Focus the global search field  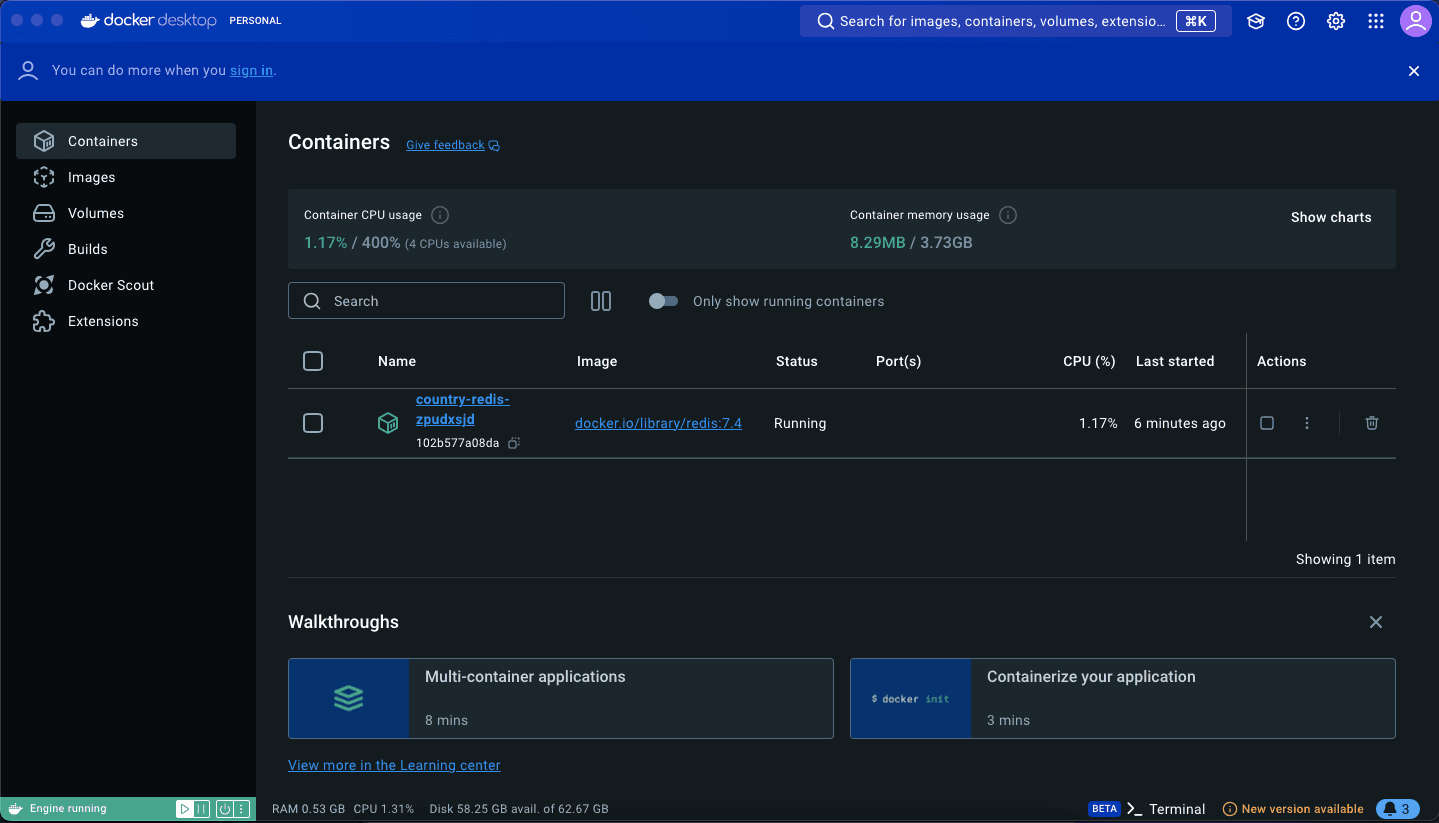[1017, 21]
